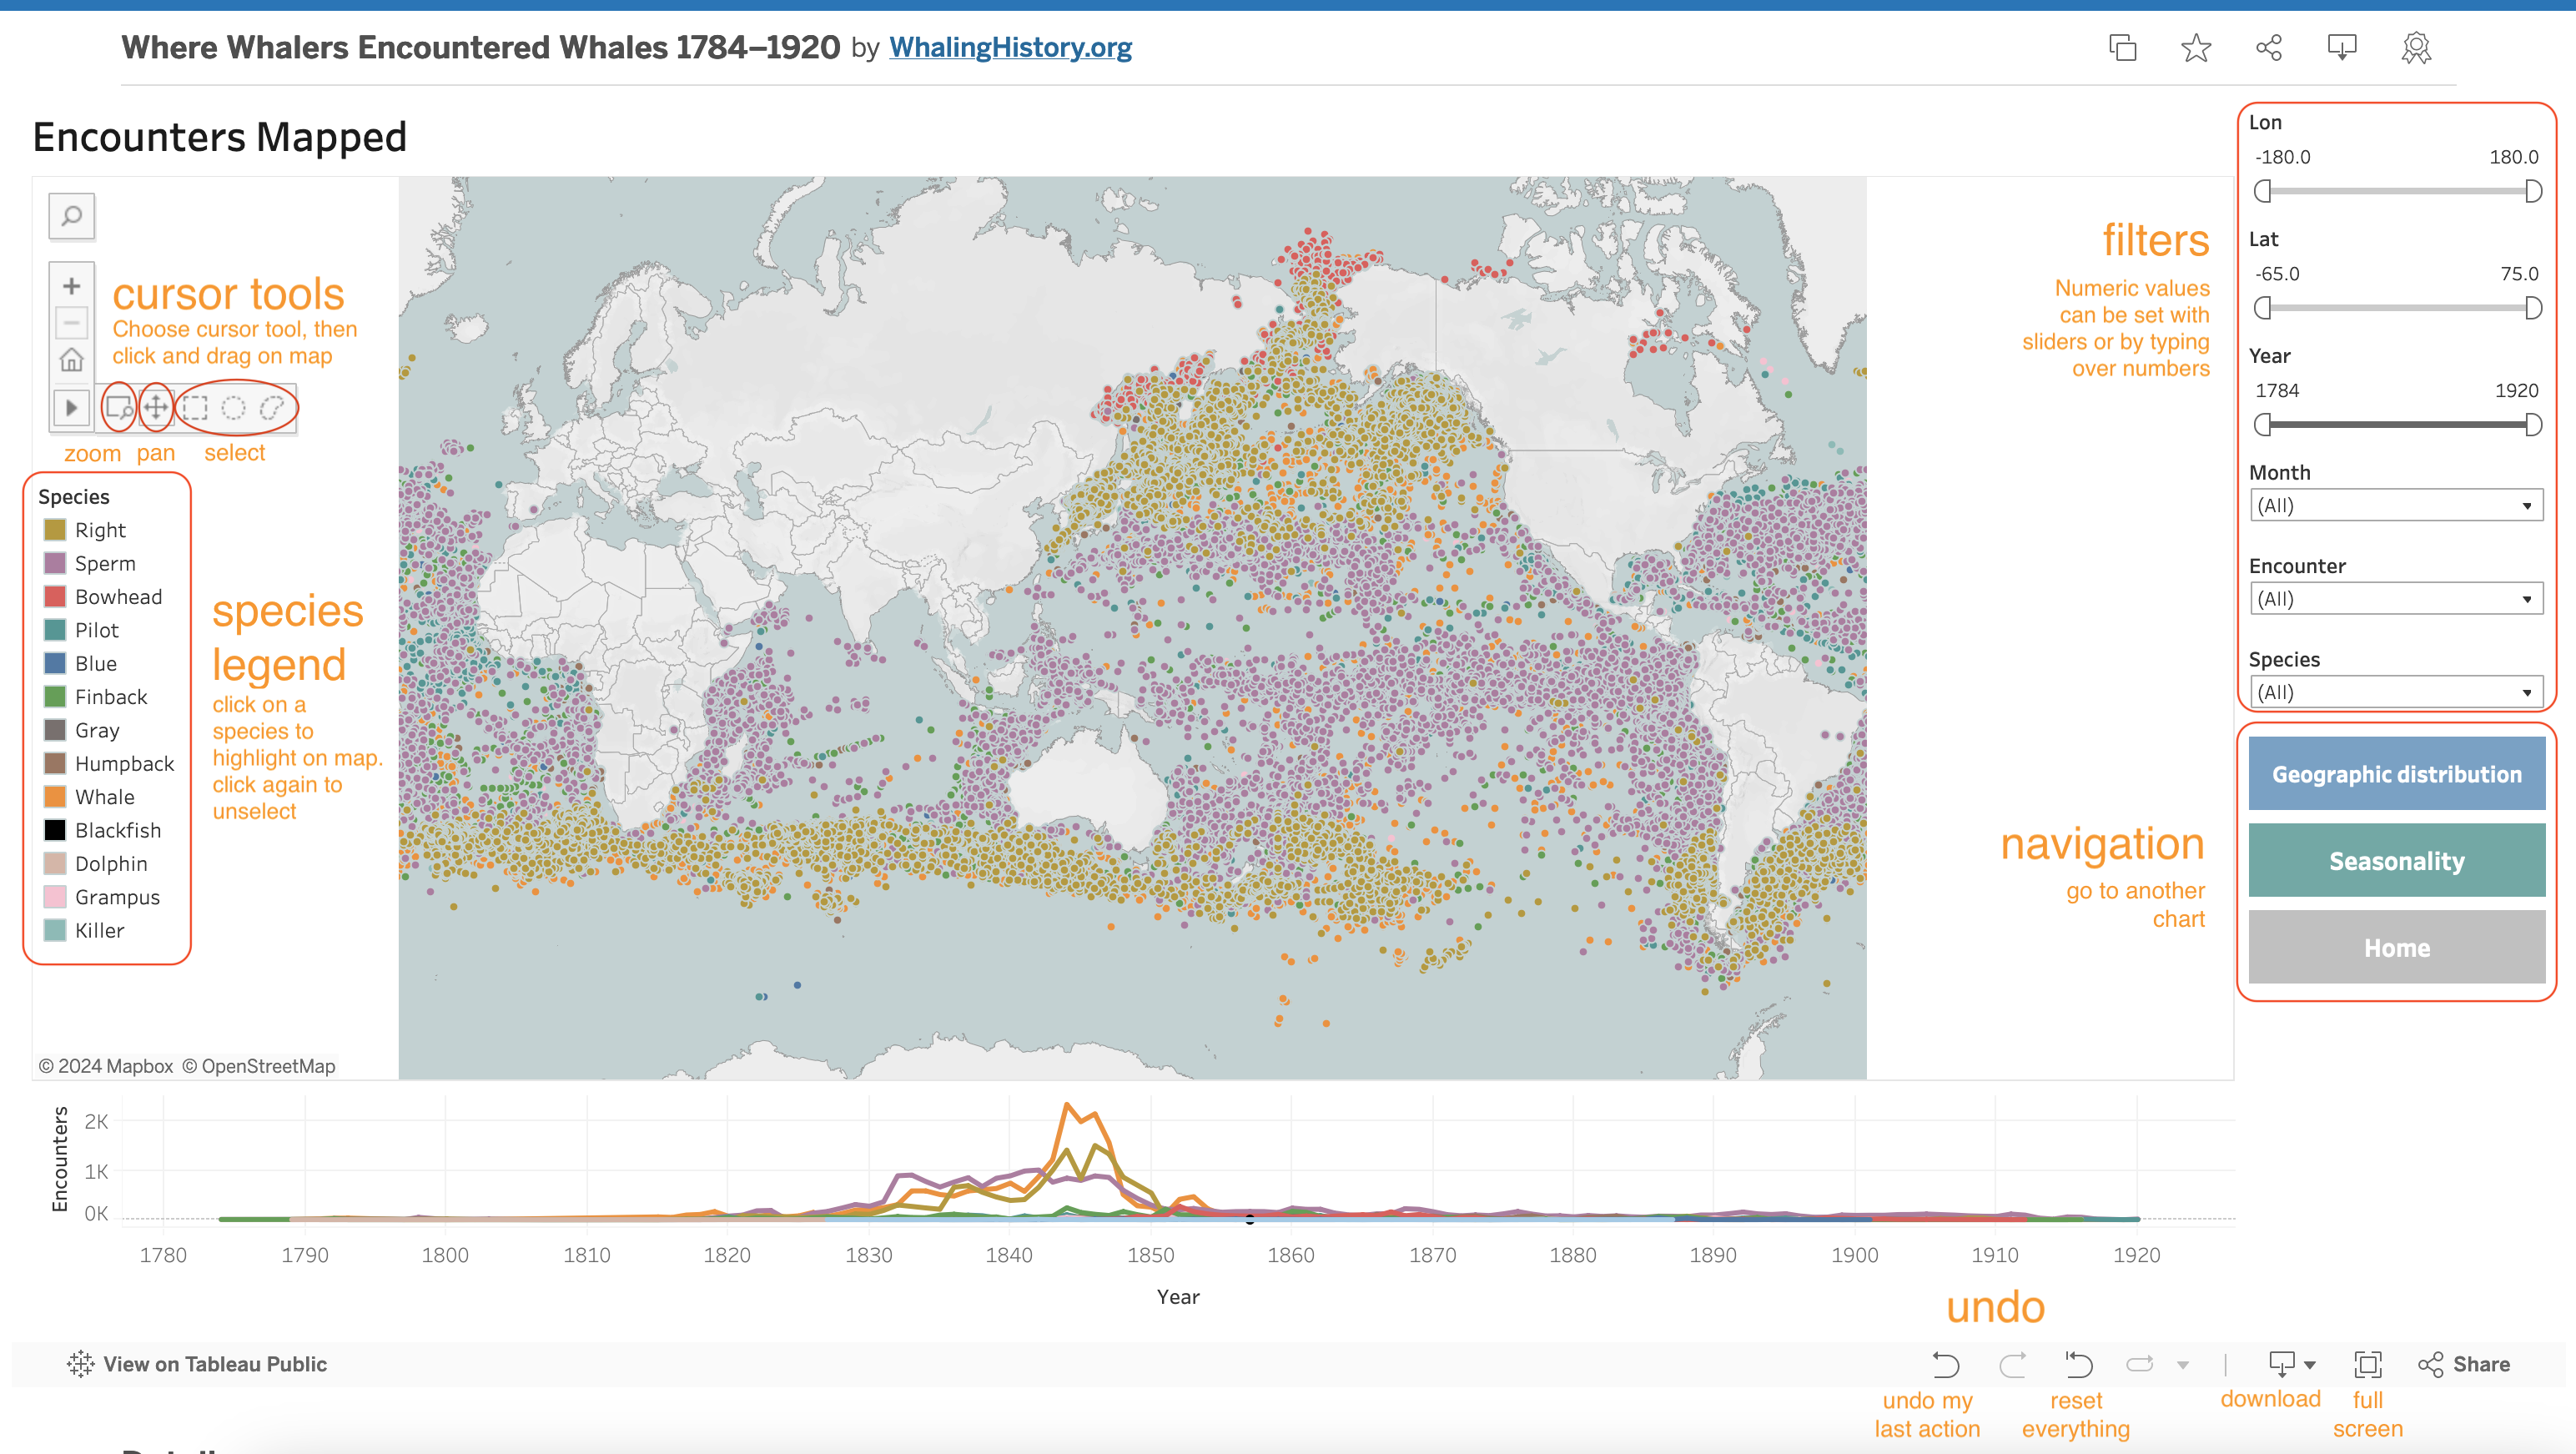This screenshot has width=2576, height=1454.
Task: Choose the rectangular selection tool
Action: pyautogui.click(x=196, y=407)
